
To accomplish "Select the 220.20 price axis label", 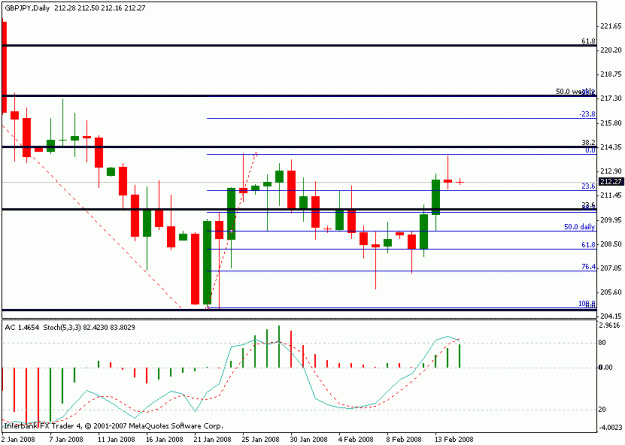I will 610,50.
